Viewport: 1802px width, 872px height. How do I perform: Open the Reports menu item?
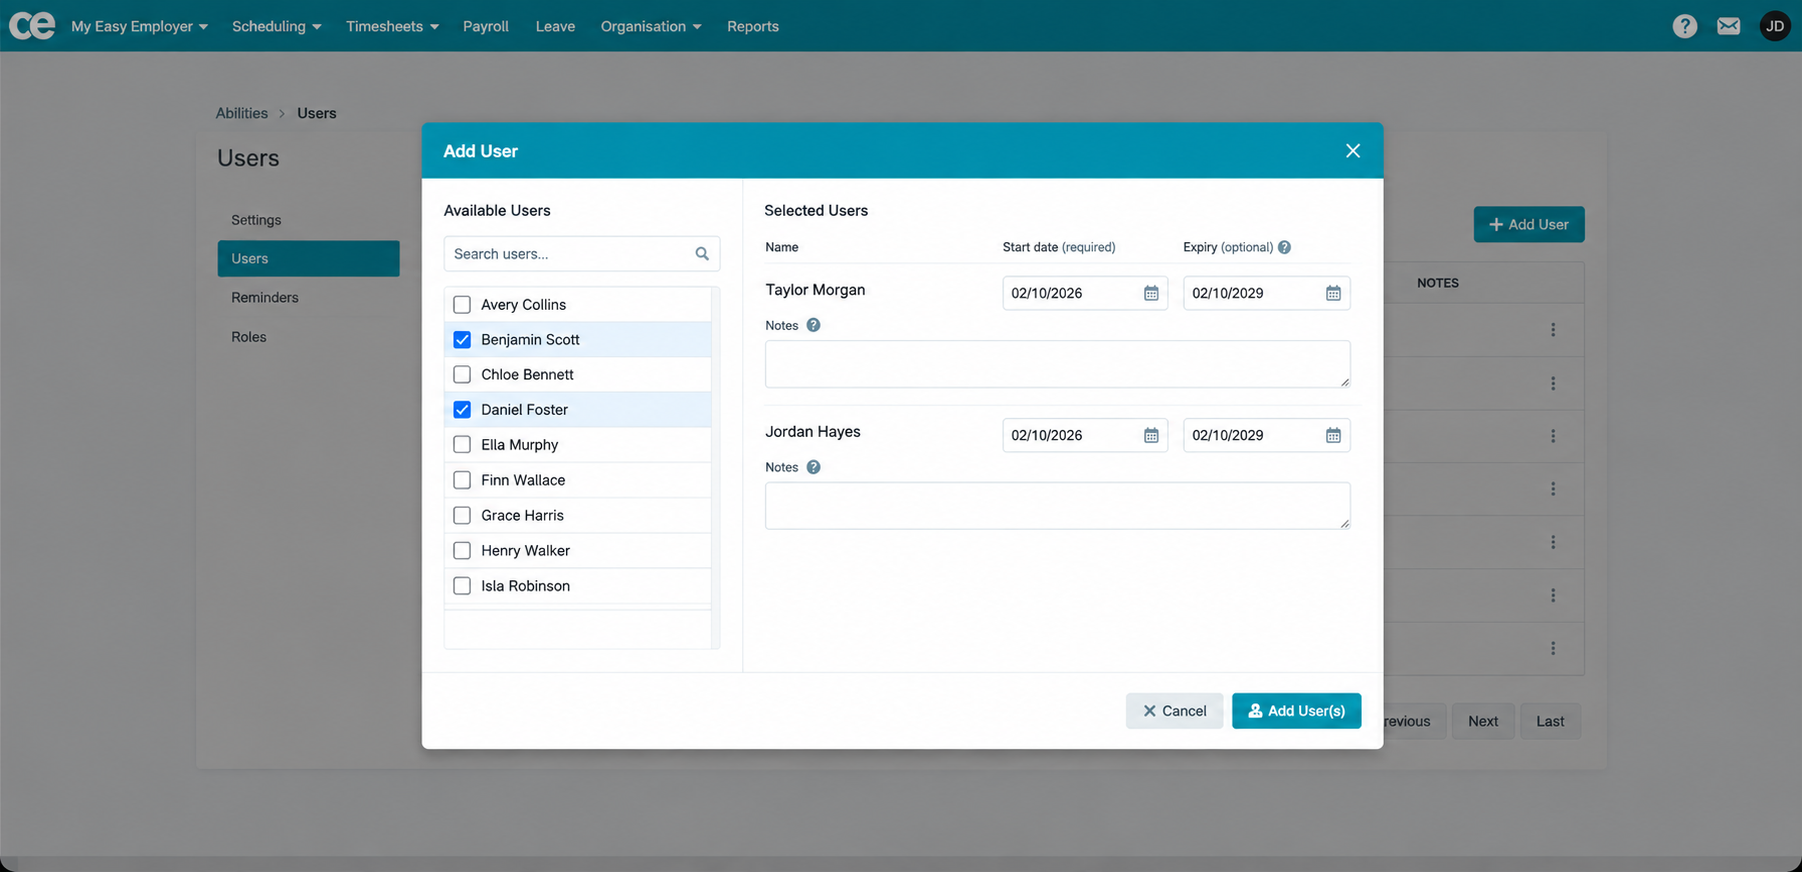[x=753, y=26]
